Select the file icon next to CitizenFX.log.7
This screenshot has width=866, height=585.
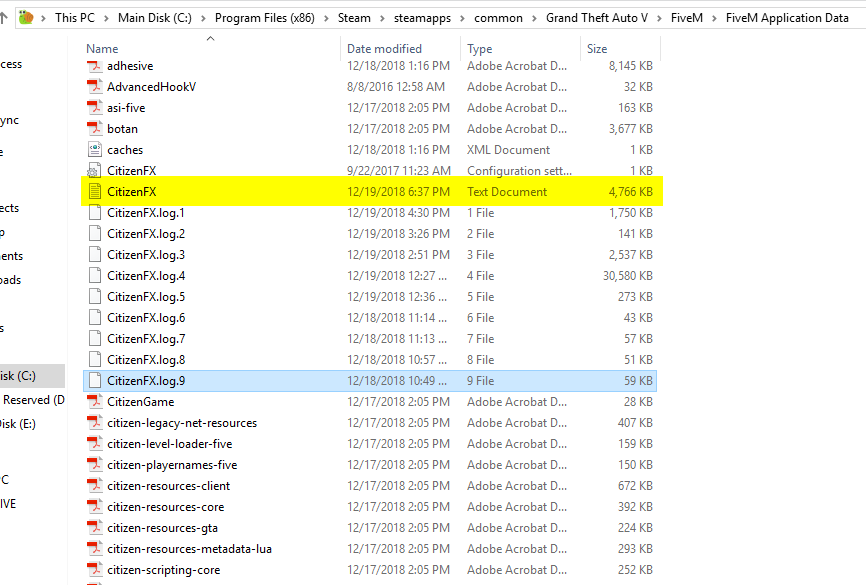point(95,339)
